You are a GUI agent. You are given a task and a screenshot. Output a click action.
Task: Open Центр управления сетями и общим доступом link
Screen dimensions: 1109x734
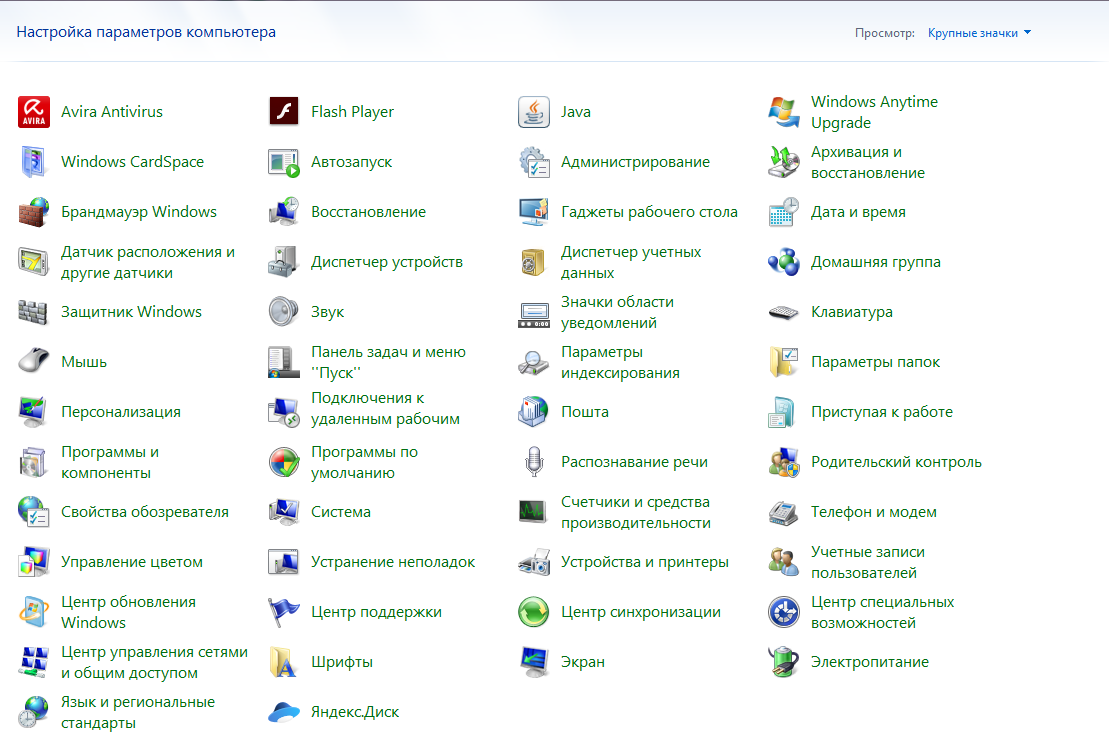point(154,663)
